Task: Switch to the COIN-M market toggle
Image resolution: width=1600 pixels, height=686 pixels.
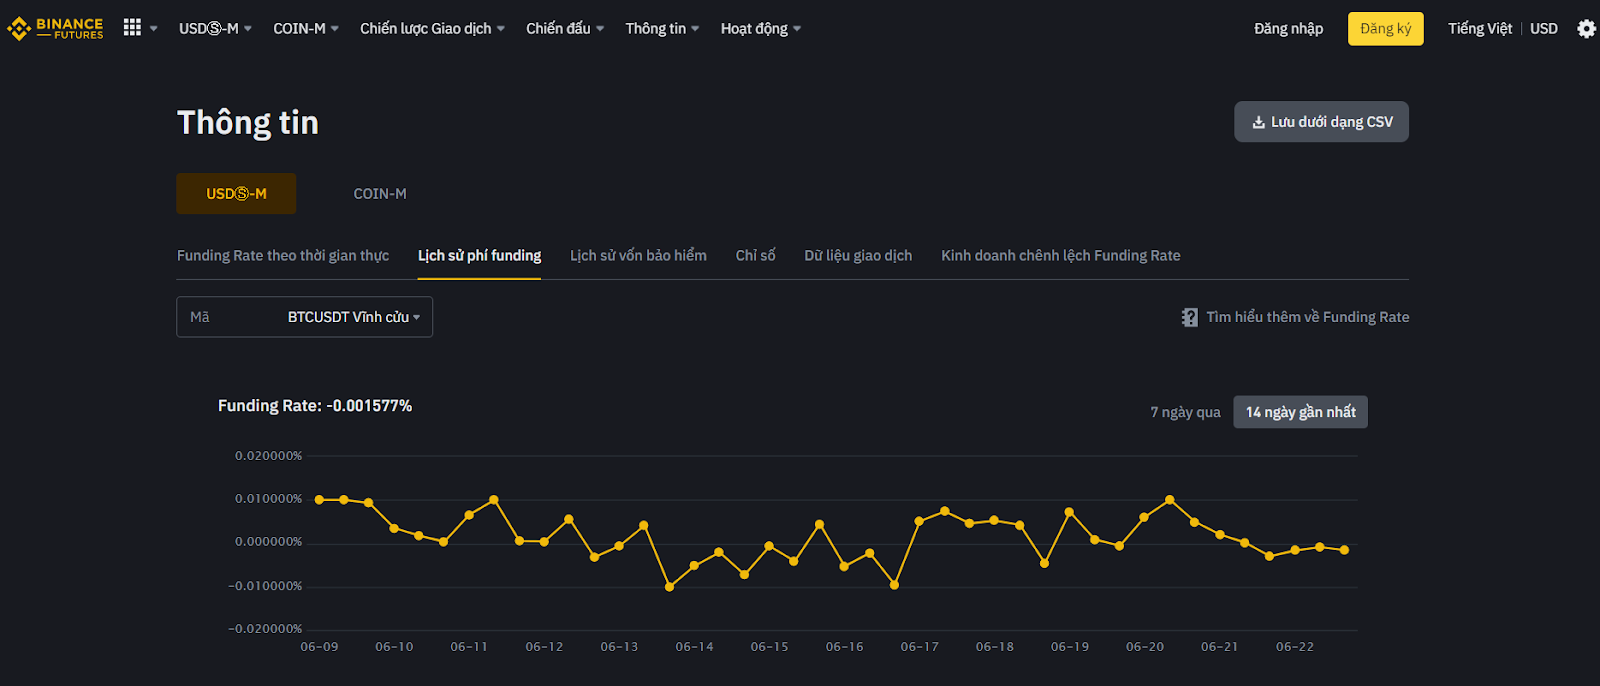Action: 380,194
